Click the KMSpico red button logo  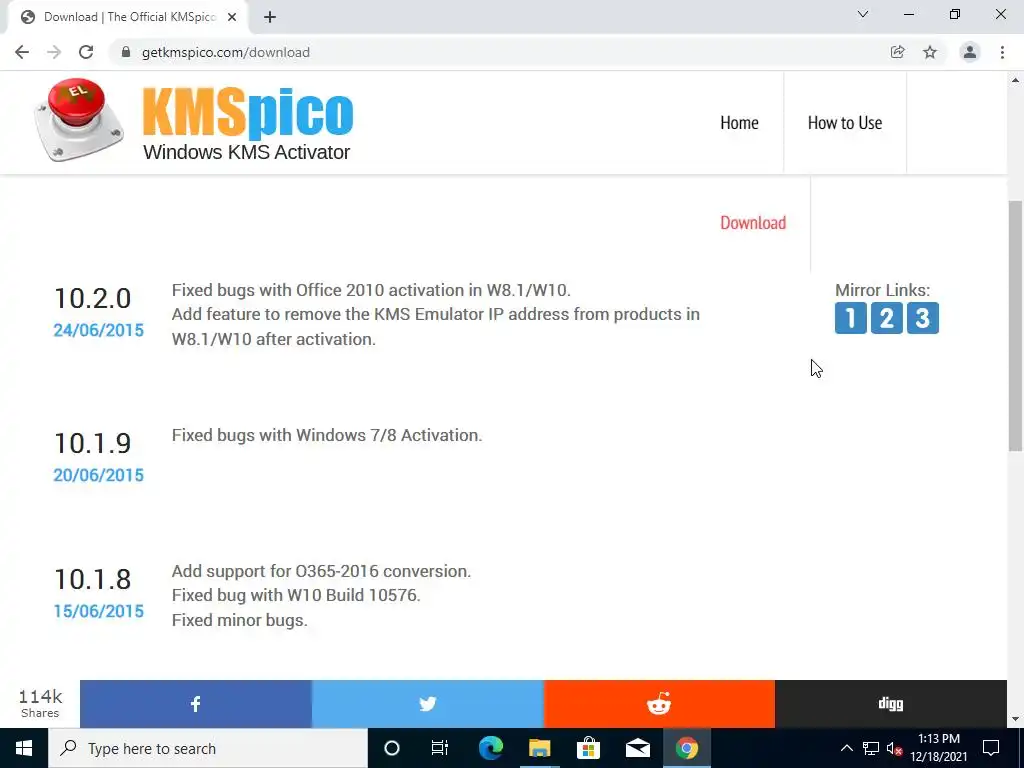[78, 120]
